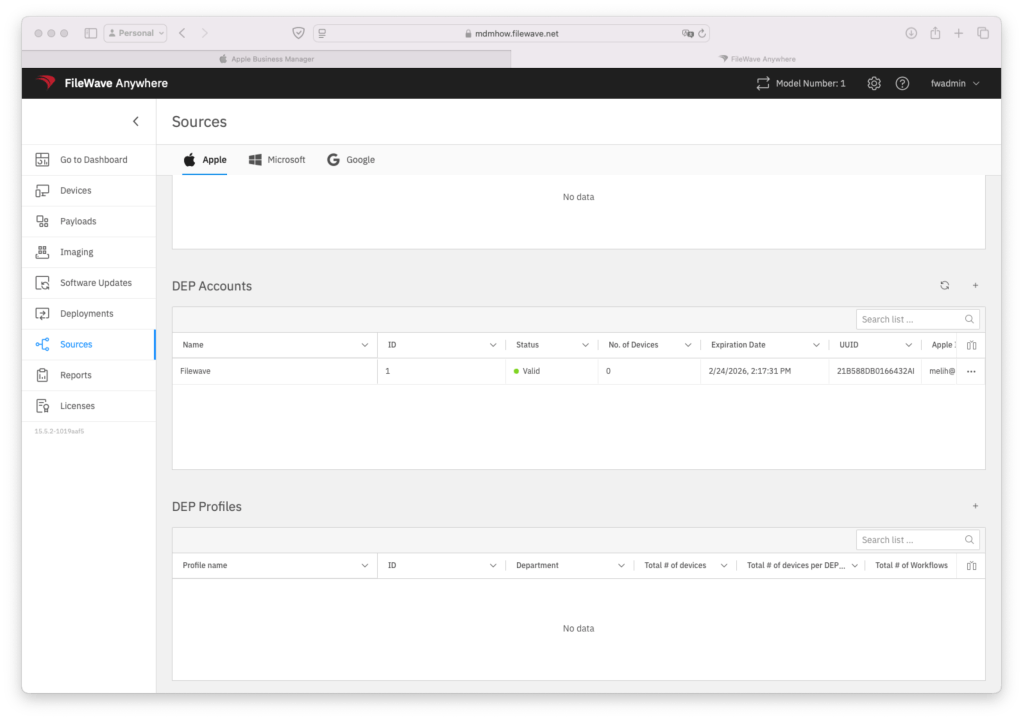
Task: Switch to the Microsoft sources tab
Action: [277, 160]
